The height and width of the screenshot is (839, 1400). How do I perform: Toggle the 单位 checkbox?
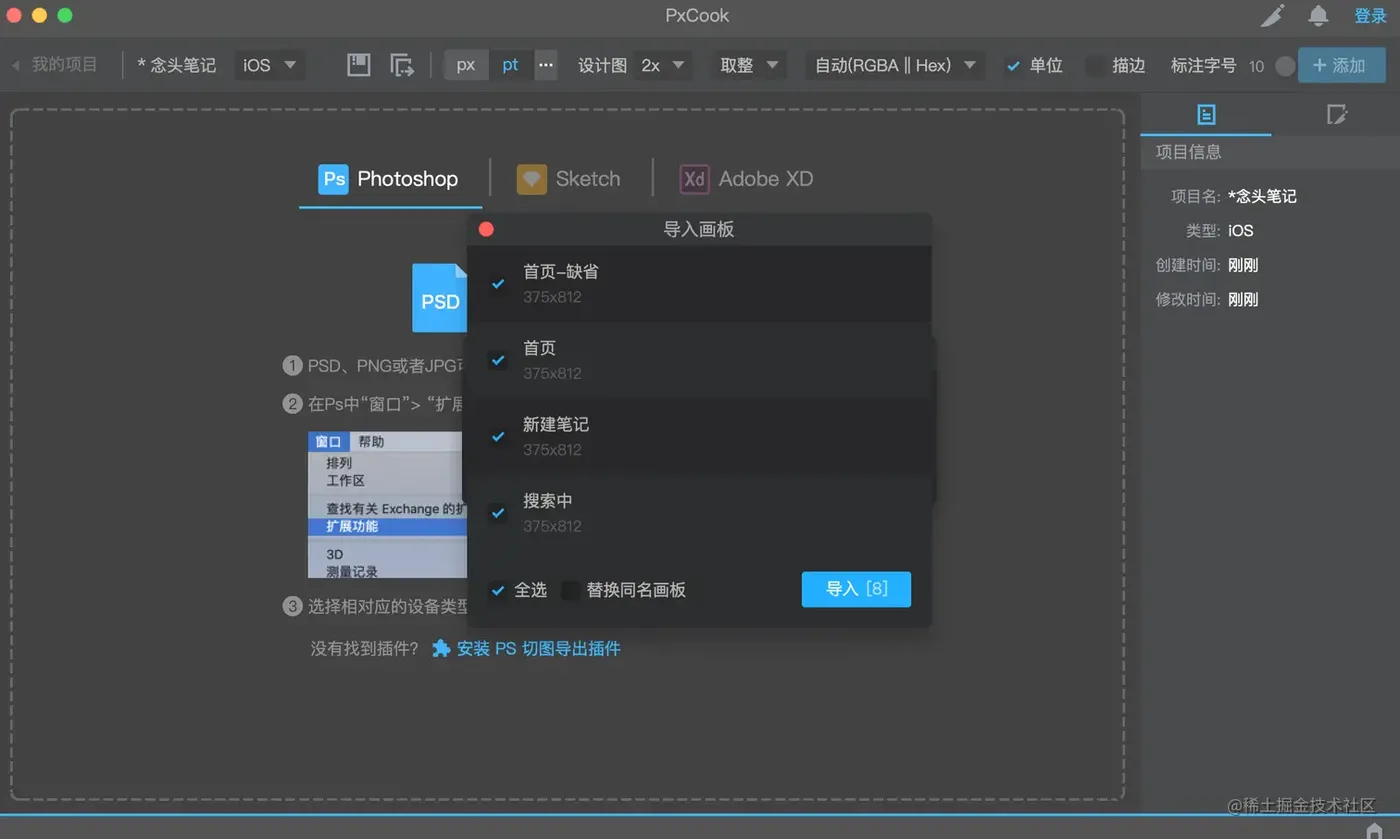[1014, 66]
